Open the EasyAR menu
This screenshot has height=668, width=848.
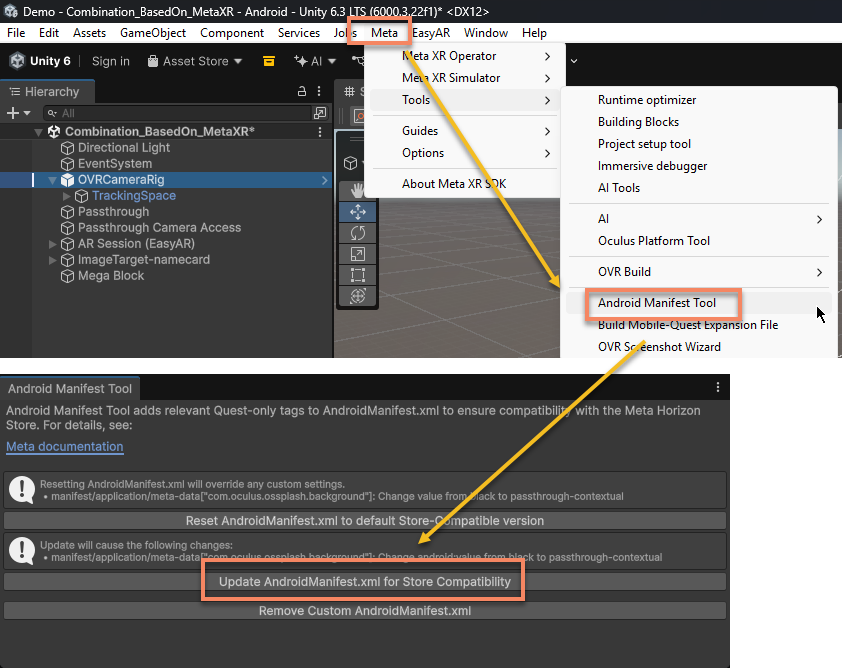431,33
